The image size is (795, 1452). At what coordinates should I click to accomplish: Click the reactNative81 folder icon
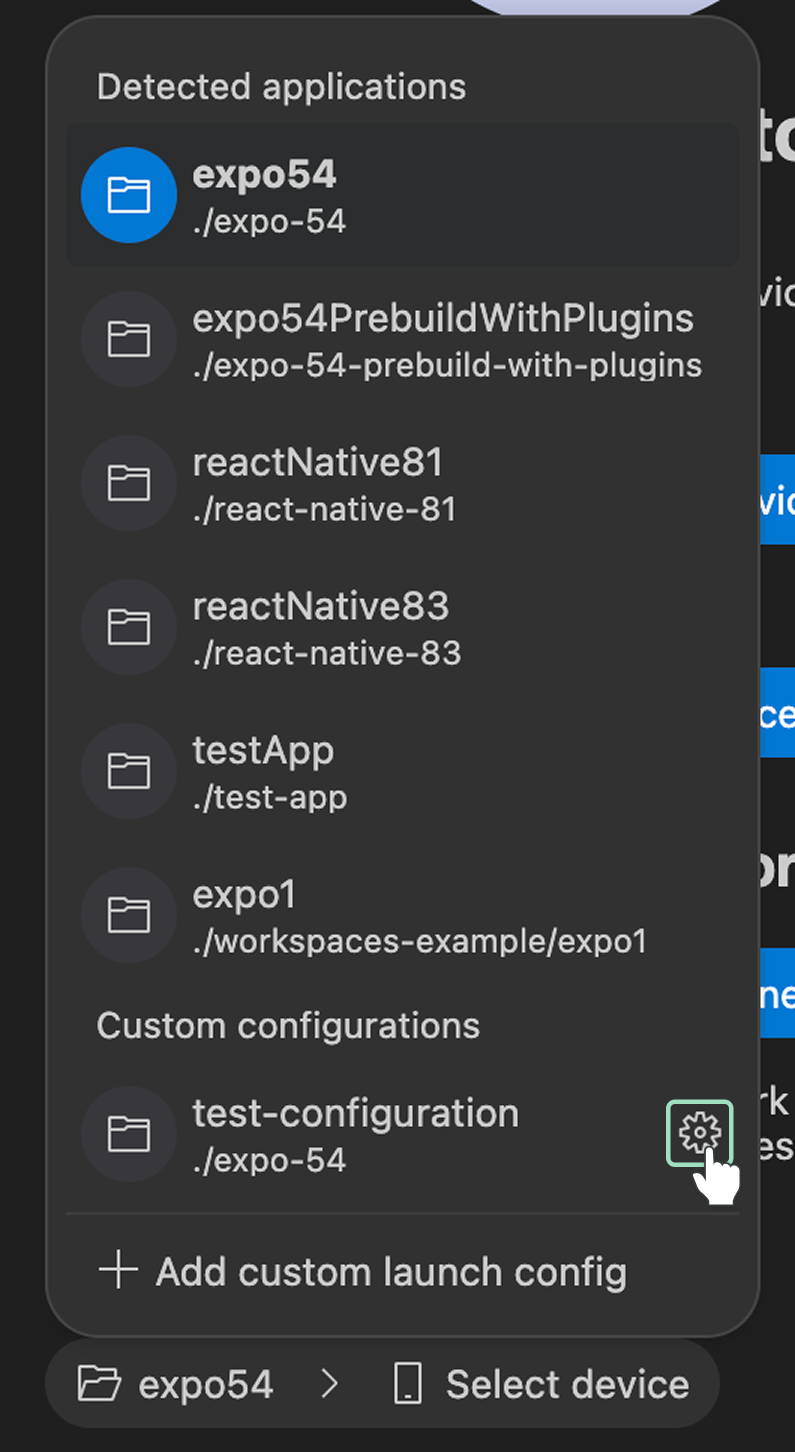point(129,483)
